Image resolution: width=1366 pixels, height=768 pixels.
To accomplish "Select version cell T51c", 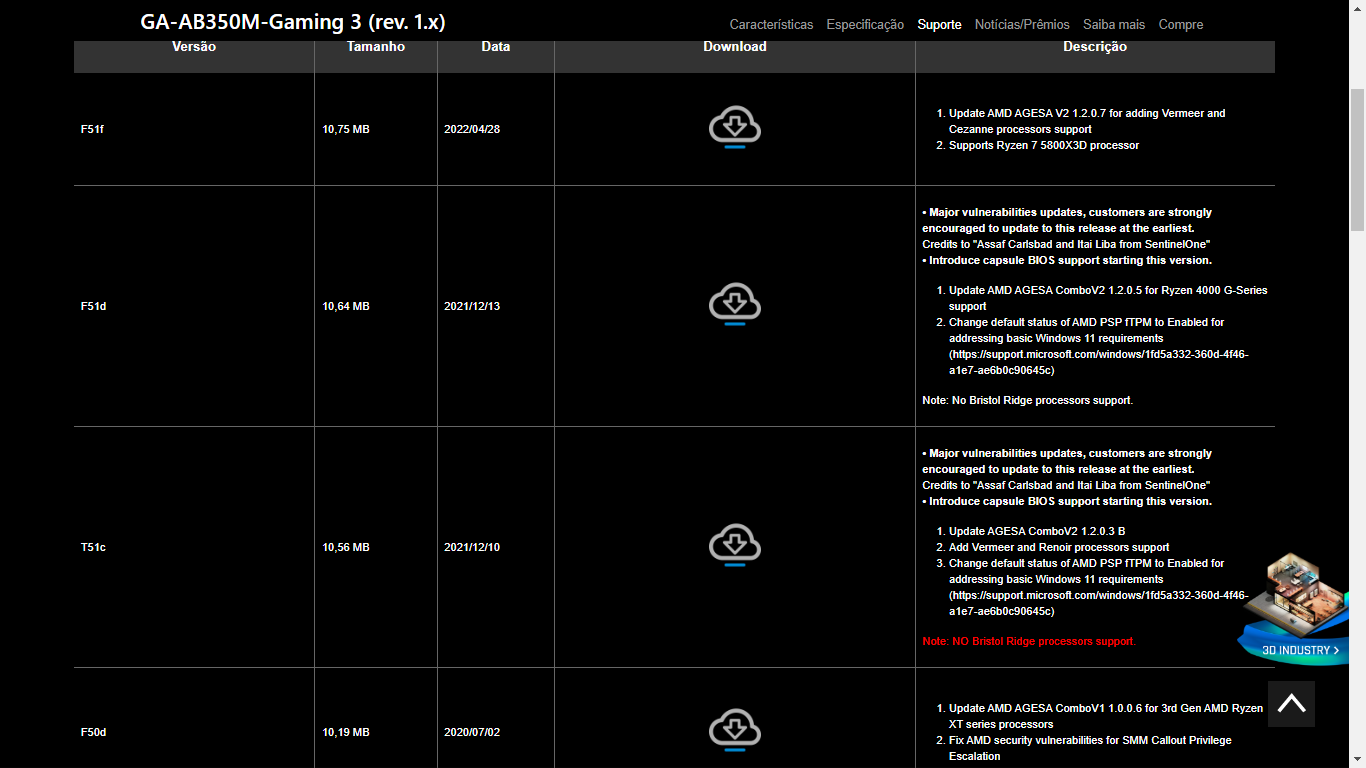I will [93, 547].
